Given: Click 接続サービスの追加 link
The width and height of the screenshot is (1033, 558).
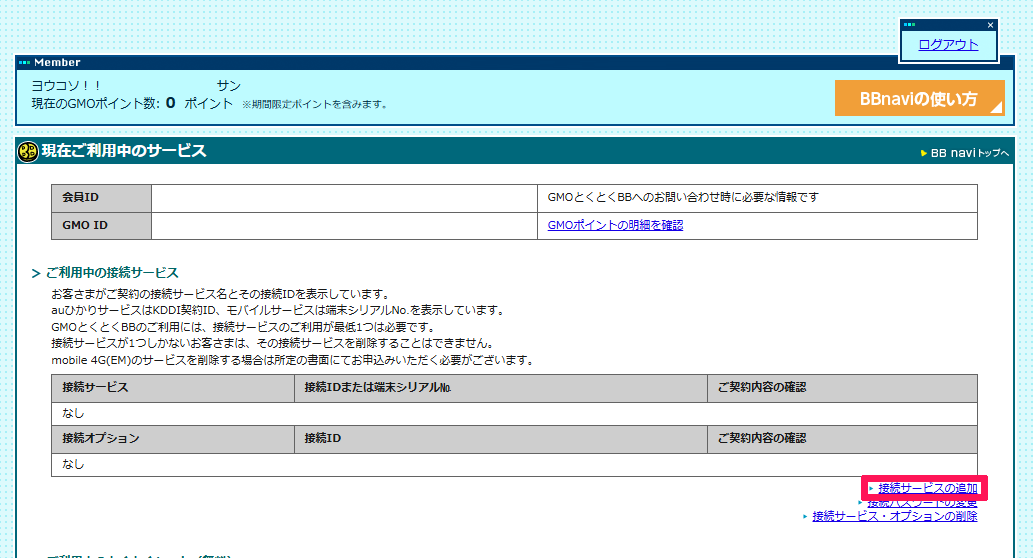Looking at the screenshot, I should click(x=928, y=488).
